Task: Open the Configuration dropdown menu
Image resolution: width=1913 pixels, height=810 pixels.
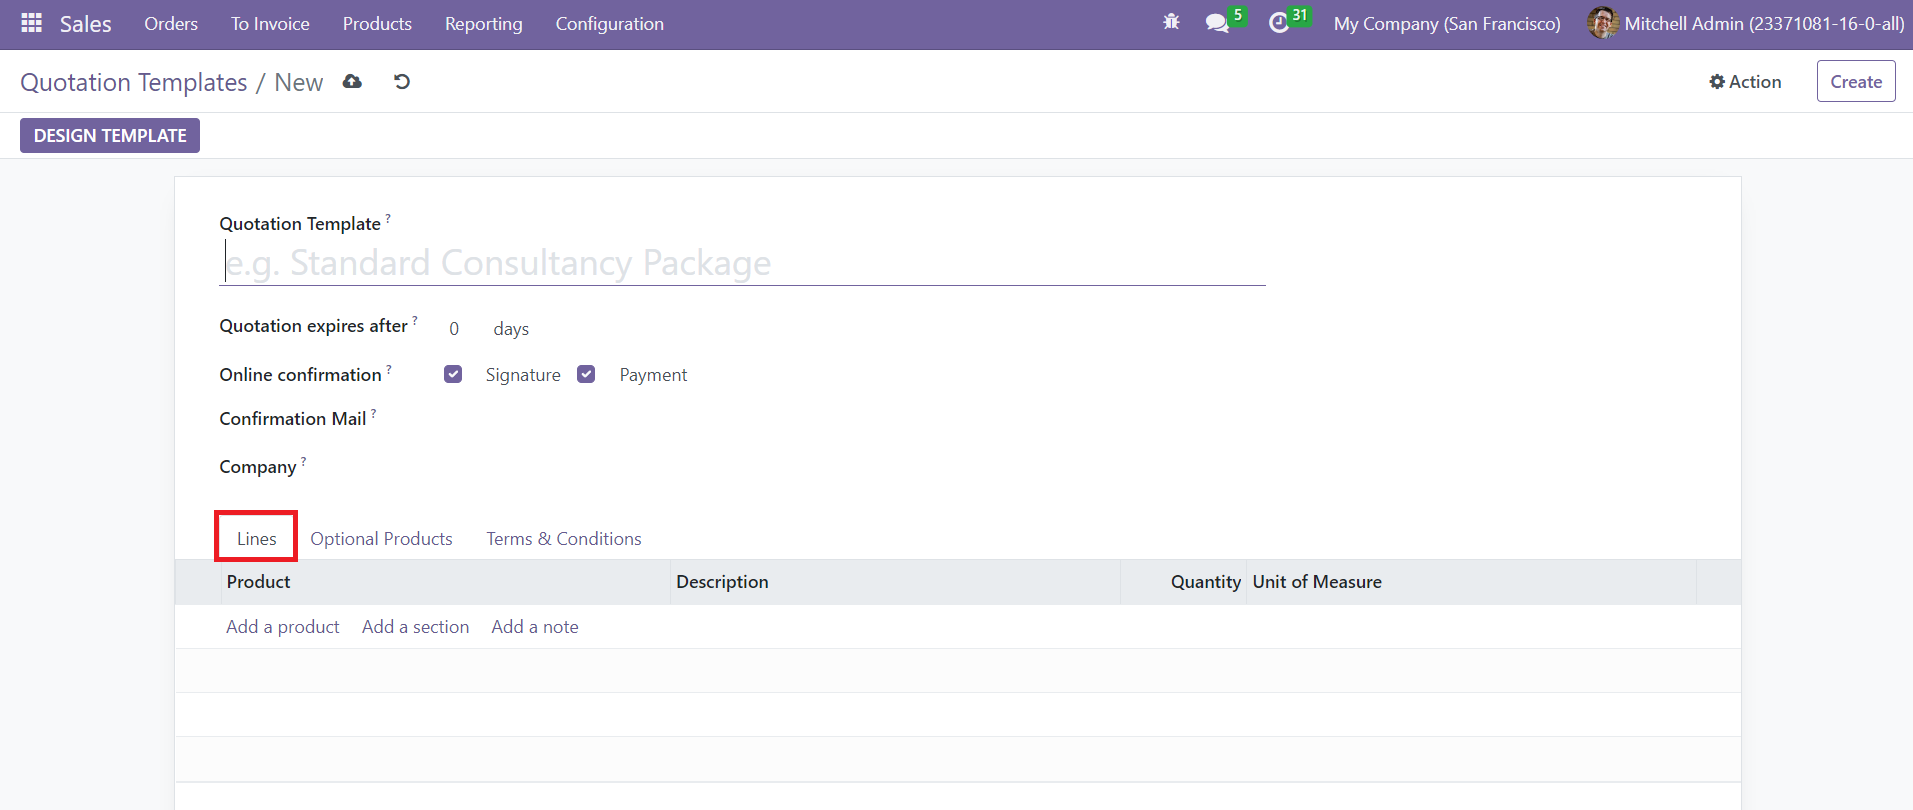Action: click(x=609, y=24)
